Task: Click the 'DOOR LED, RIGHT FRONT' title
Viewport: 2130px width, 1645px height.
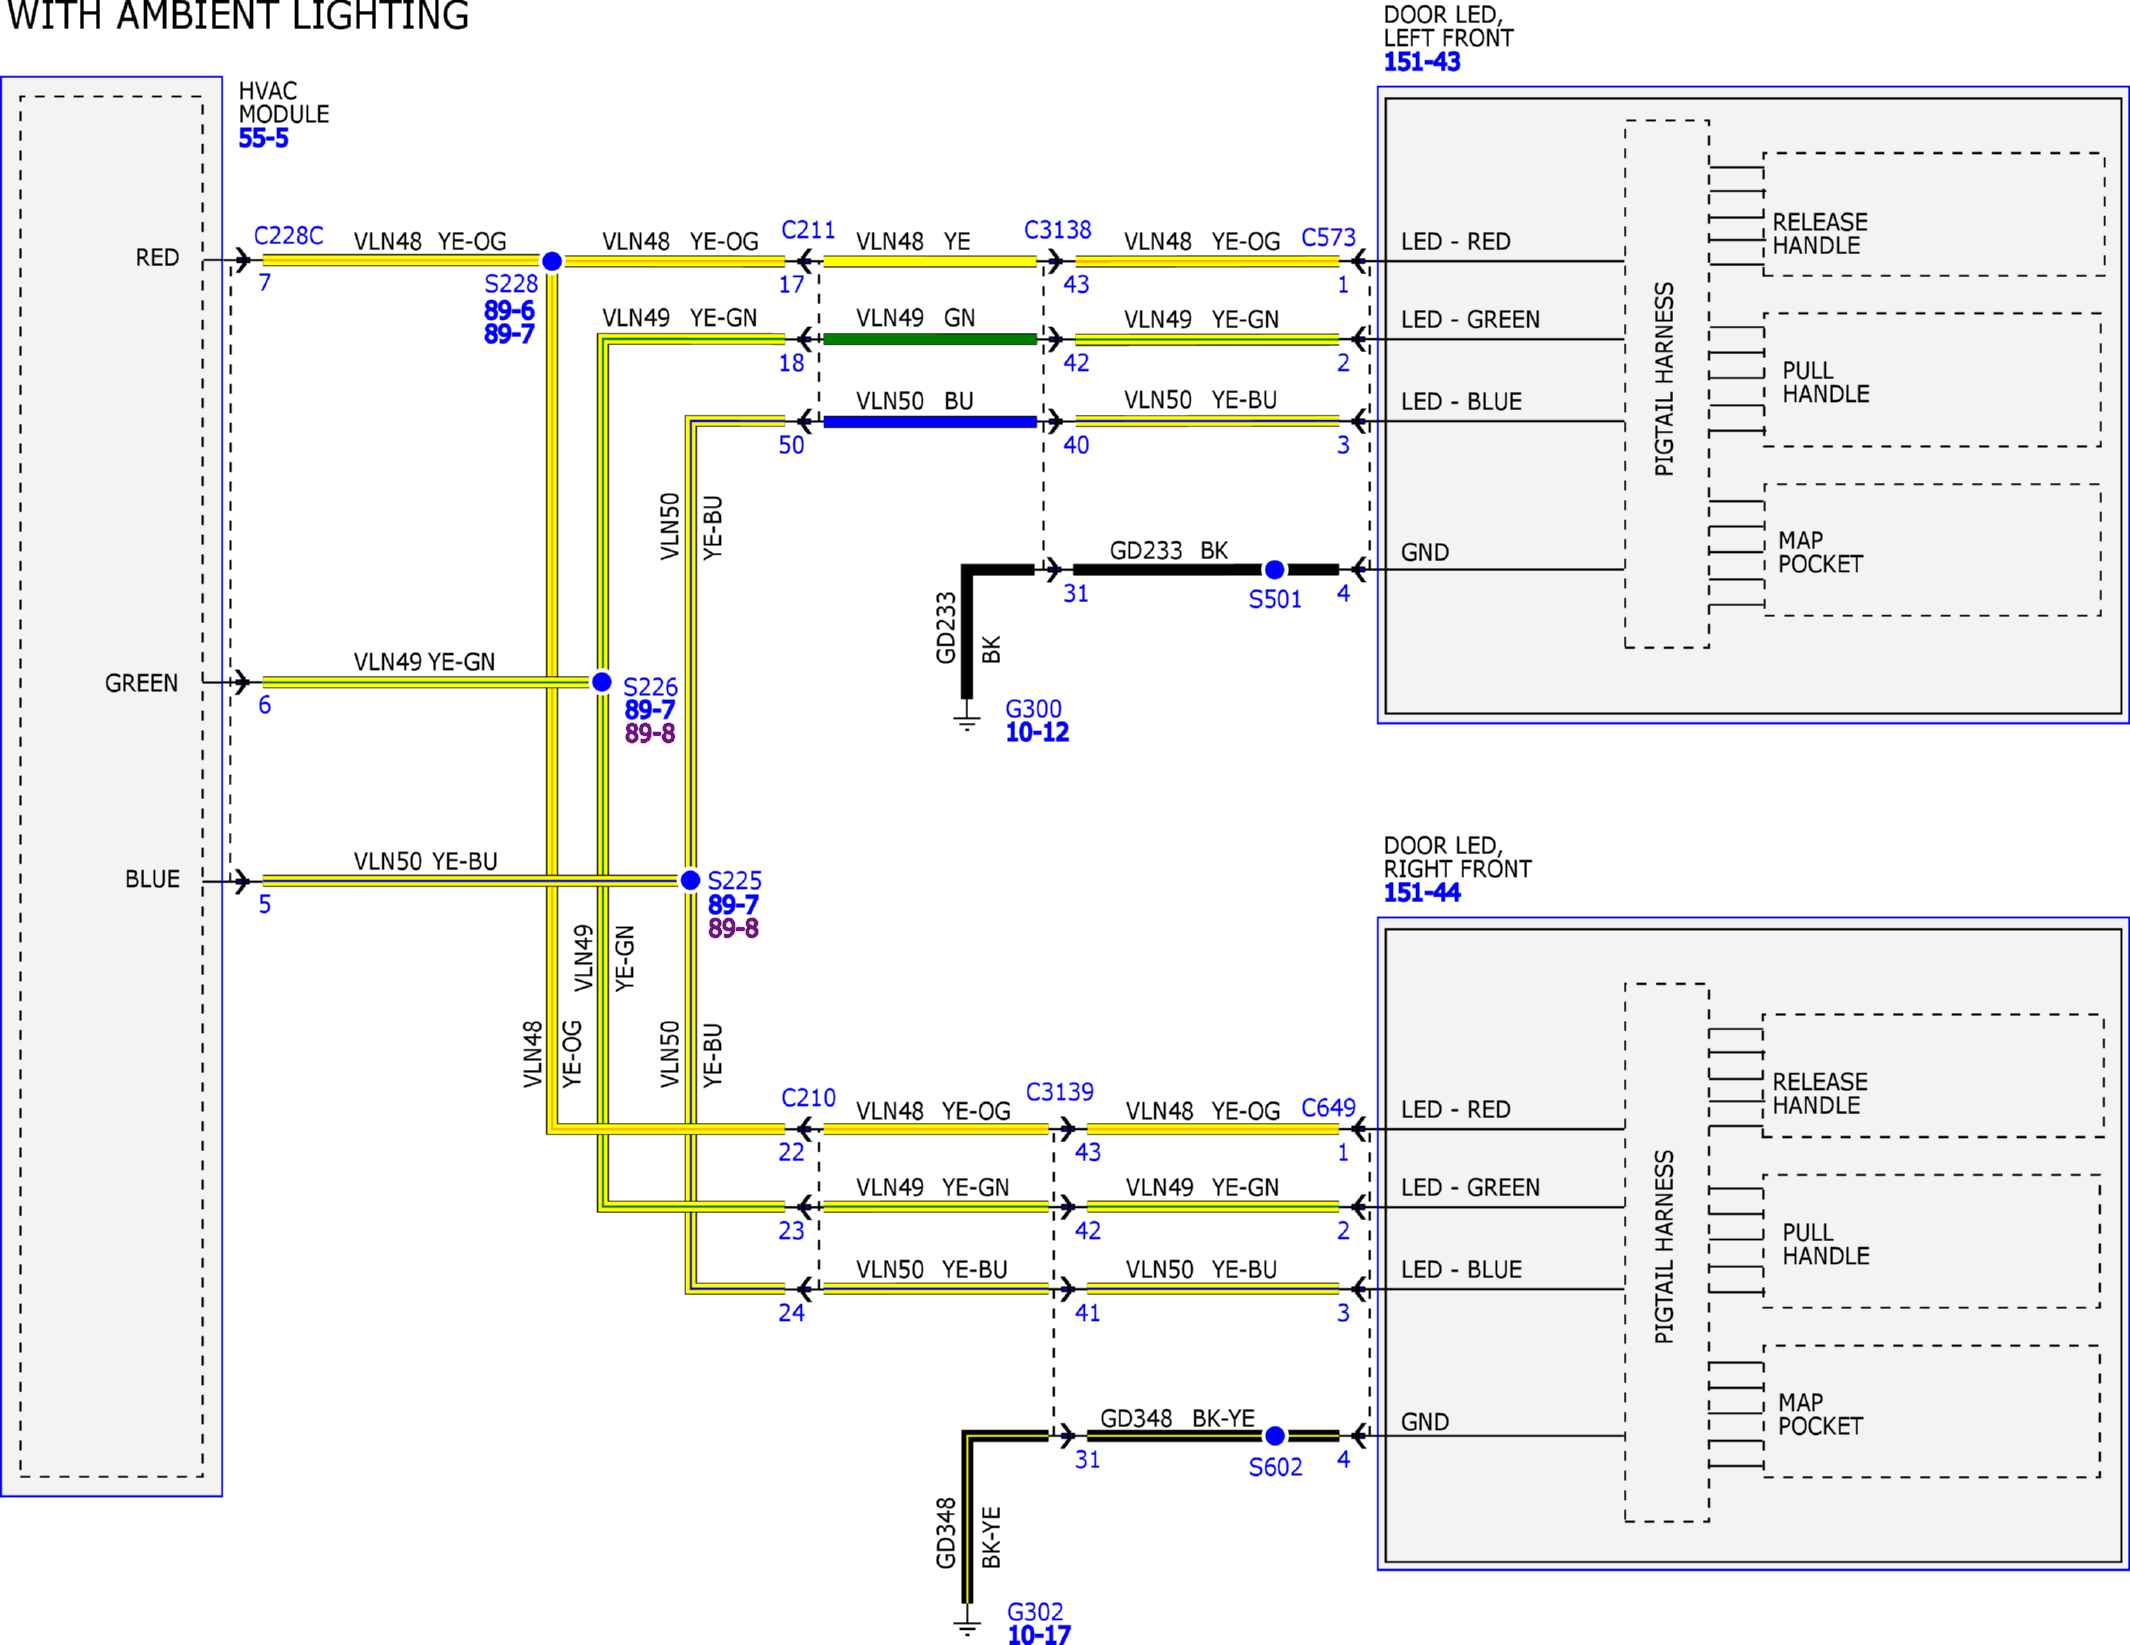Action: 1457,857
